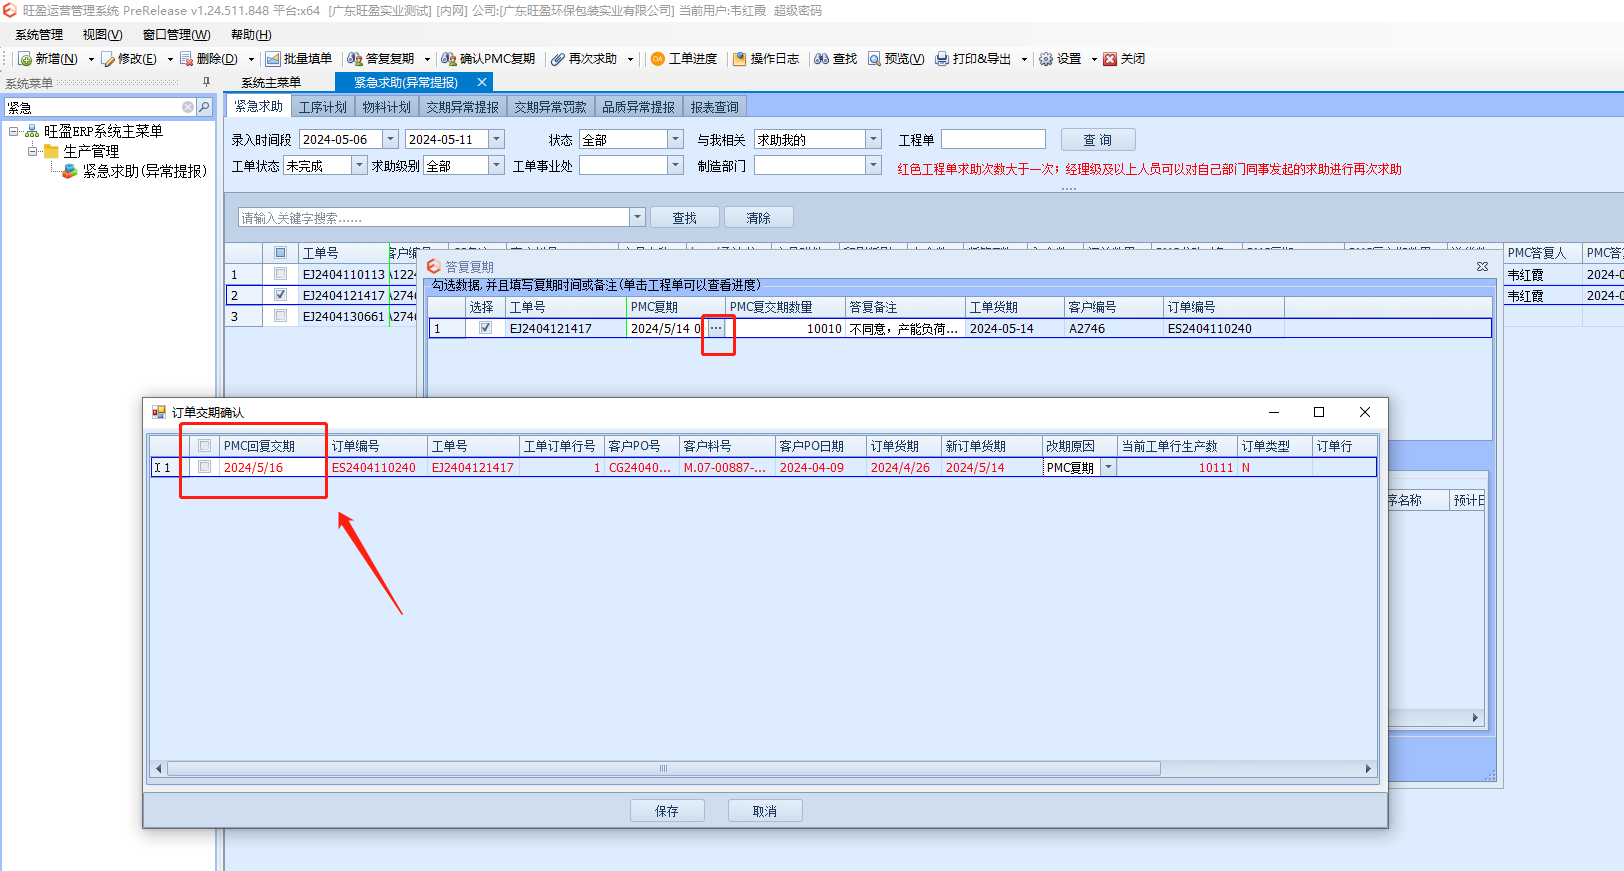This screenshot has width=1624, height=871.
Task: Open 紧急求助(异常提报) tree node icon
Action: click(70, 171)
